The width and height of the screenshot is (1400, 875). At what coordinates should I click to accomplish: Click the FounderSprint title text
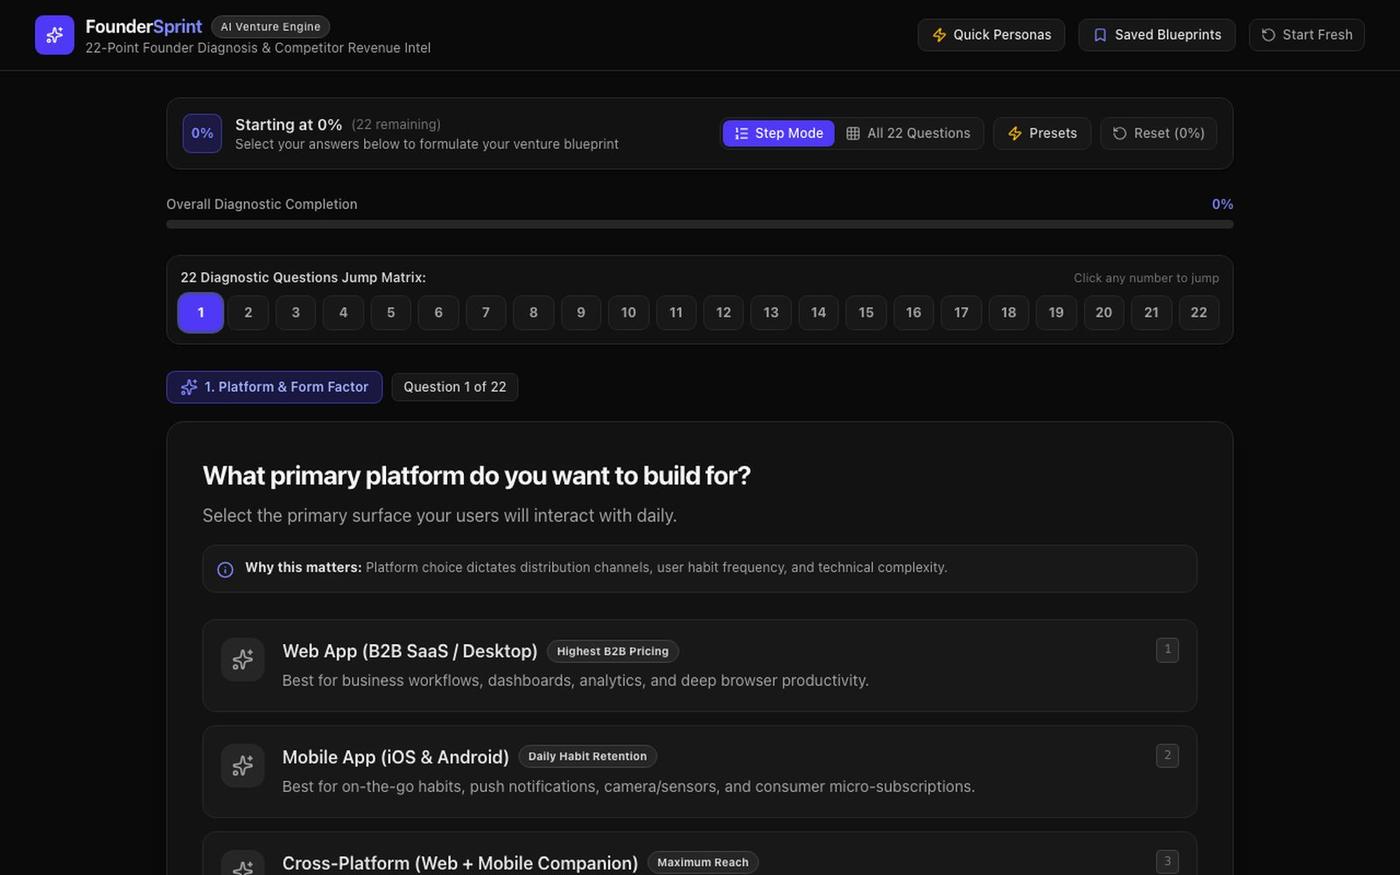(x=143, y=27)
